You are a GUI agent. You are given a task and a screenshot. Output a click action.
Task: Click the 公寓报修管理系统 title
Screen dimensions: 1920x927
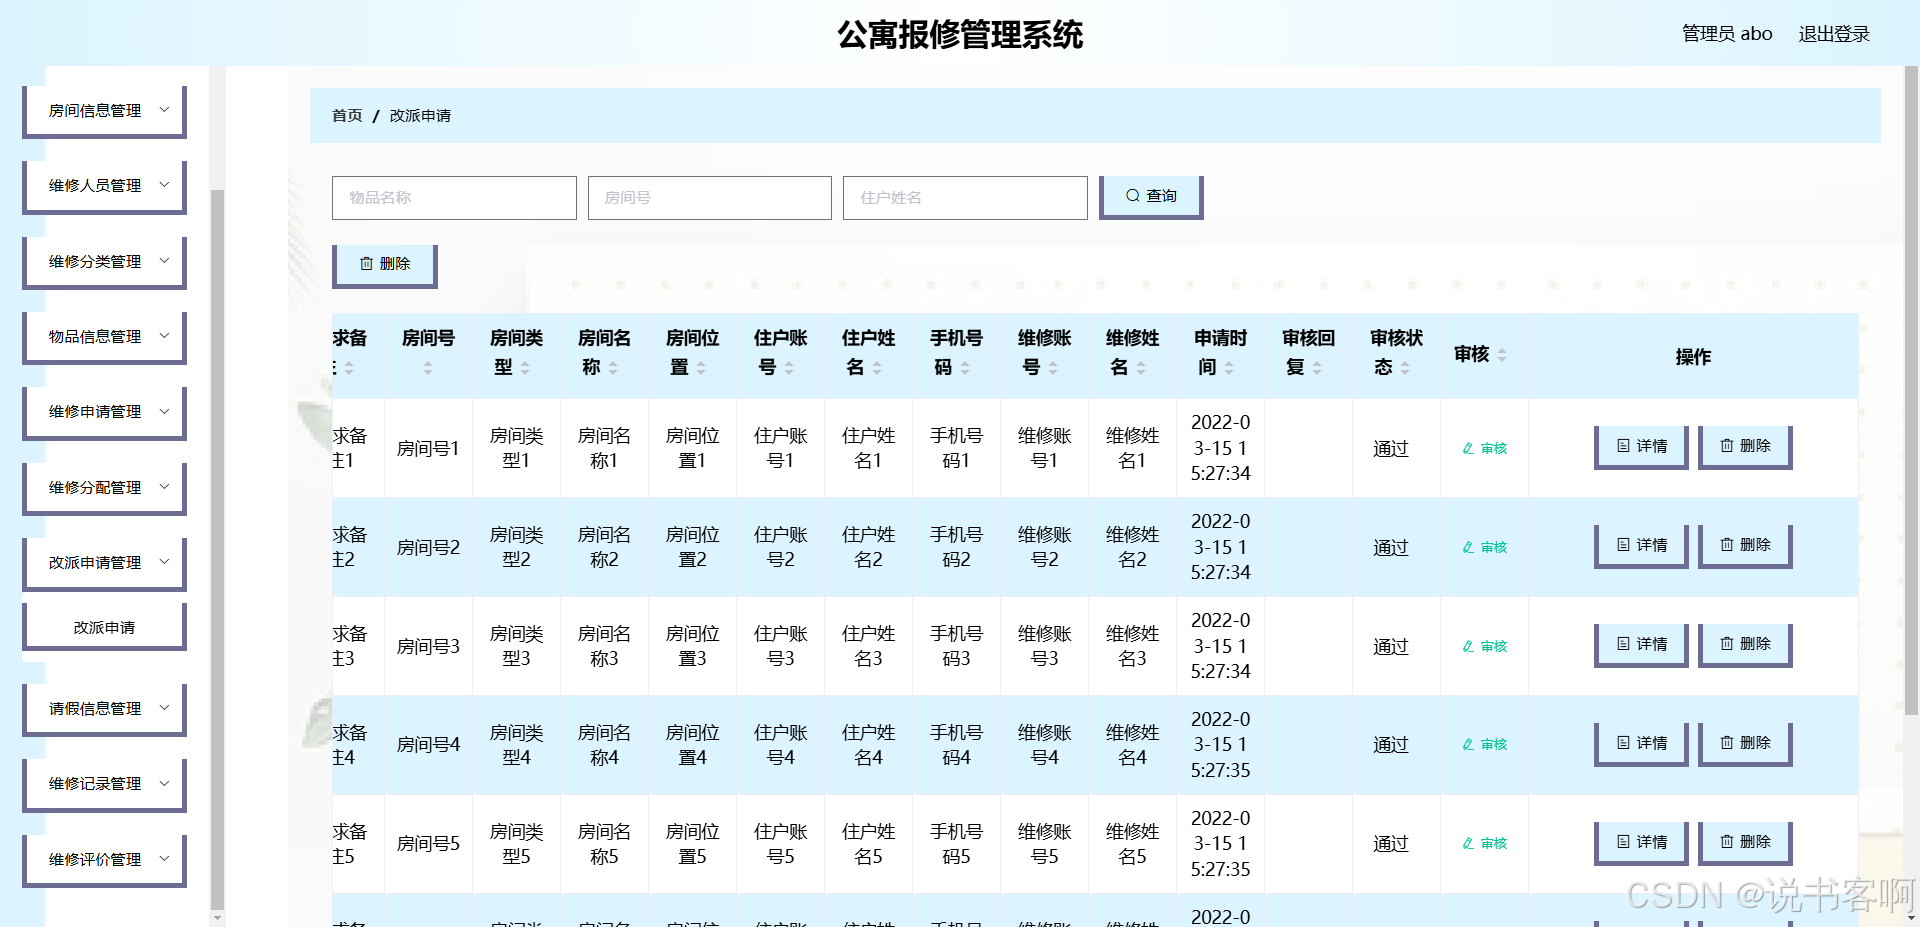960,35
